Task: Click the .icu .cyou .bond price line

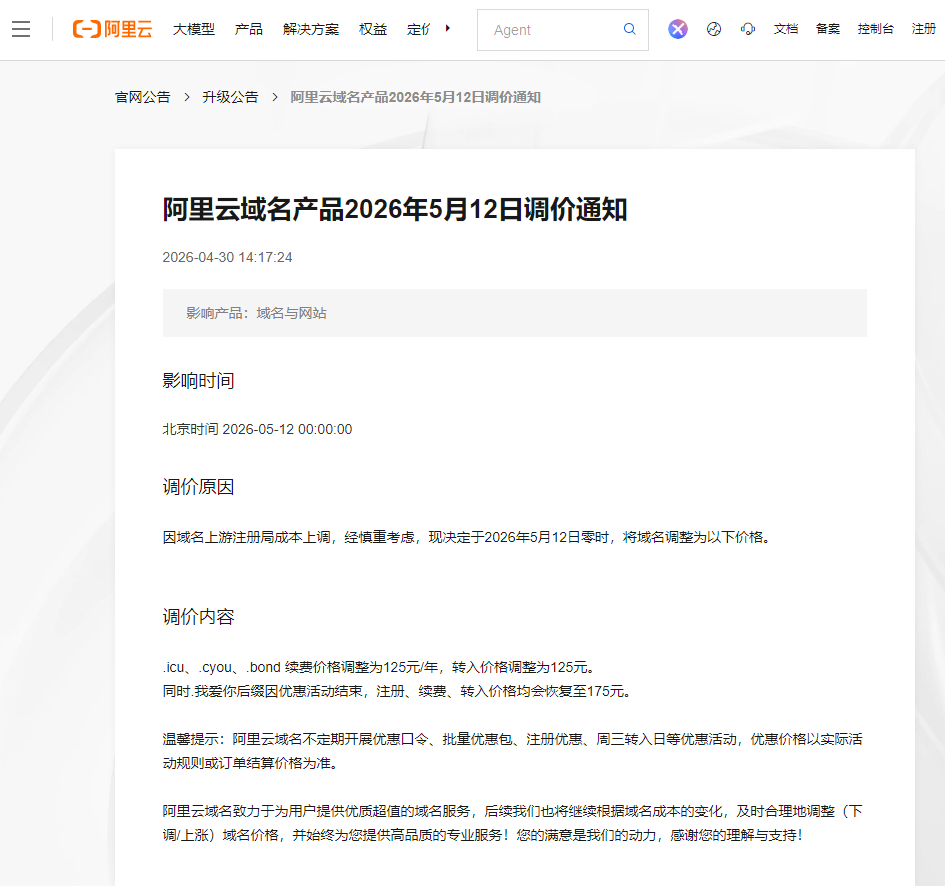Action: 380,667
